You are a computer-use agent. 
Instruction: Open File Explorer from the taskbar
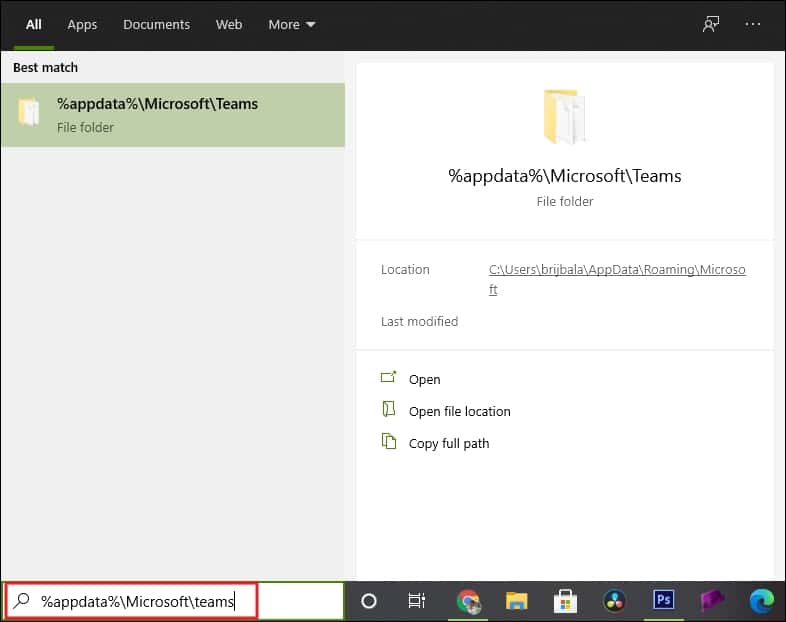click(x=516, y=601)
